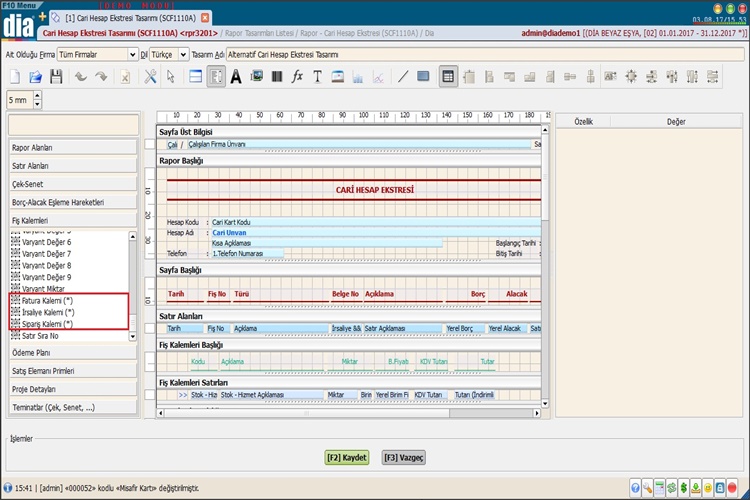Viewport: 750px width, 500px height.
Task: Select the line chart tool
Action: point(378,77)
